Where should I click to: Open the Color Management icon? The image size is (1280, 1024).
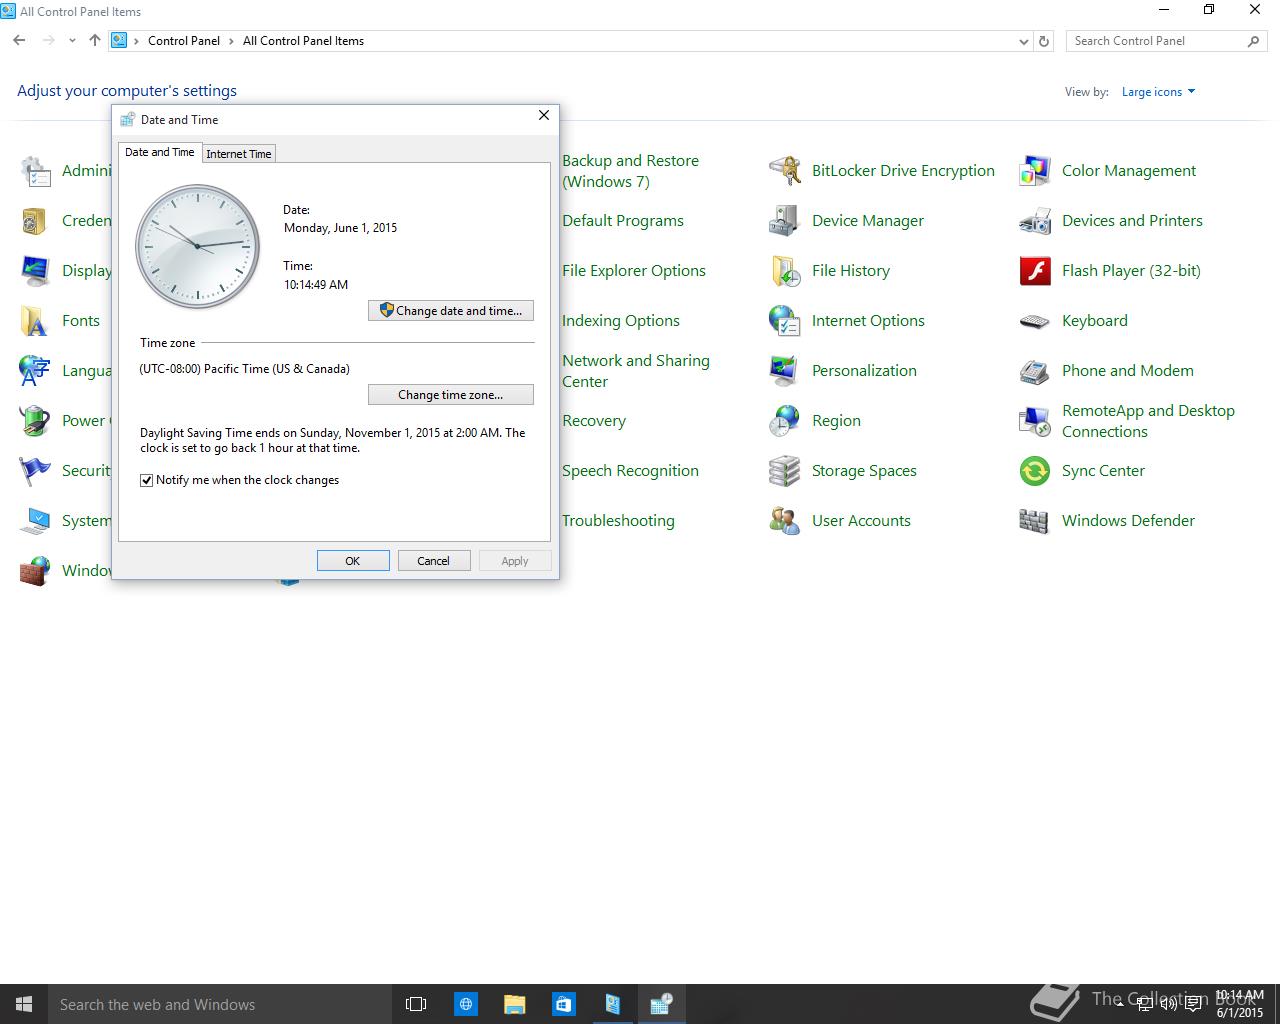click(1035, 171)
